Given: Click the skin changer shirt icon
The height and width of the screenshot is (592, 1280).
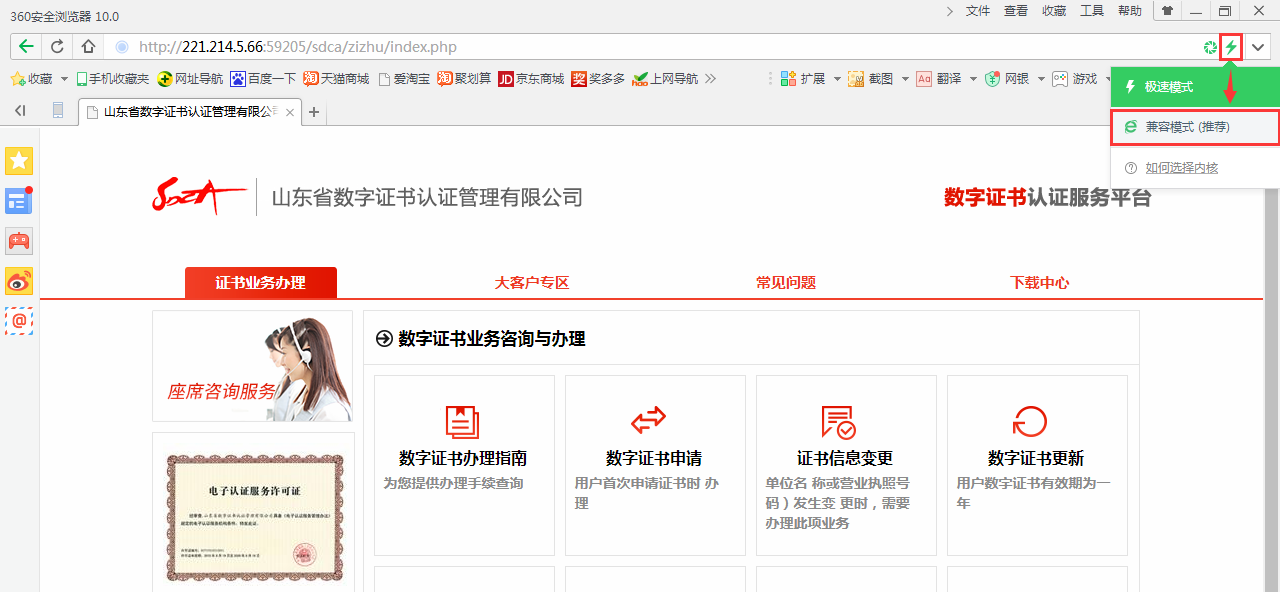Looking at the screenshot, I should (1167, 11).
